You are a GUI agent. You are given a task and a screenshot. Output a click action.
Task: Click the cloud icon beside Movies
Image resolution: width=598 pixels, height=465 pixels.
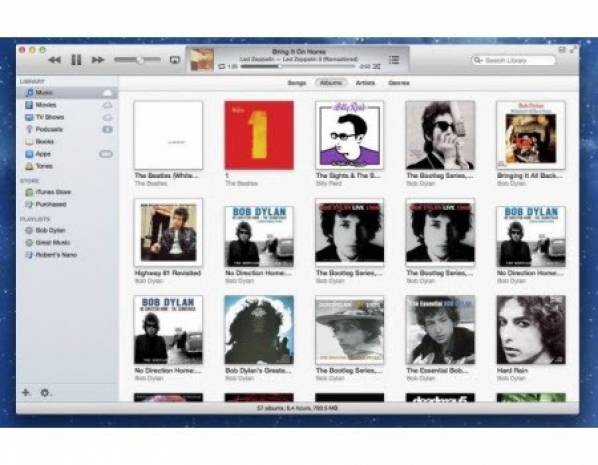[108, 105]
